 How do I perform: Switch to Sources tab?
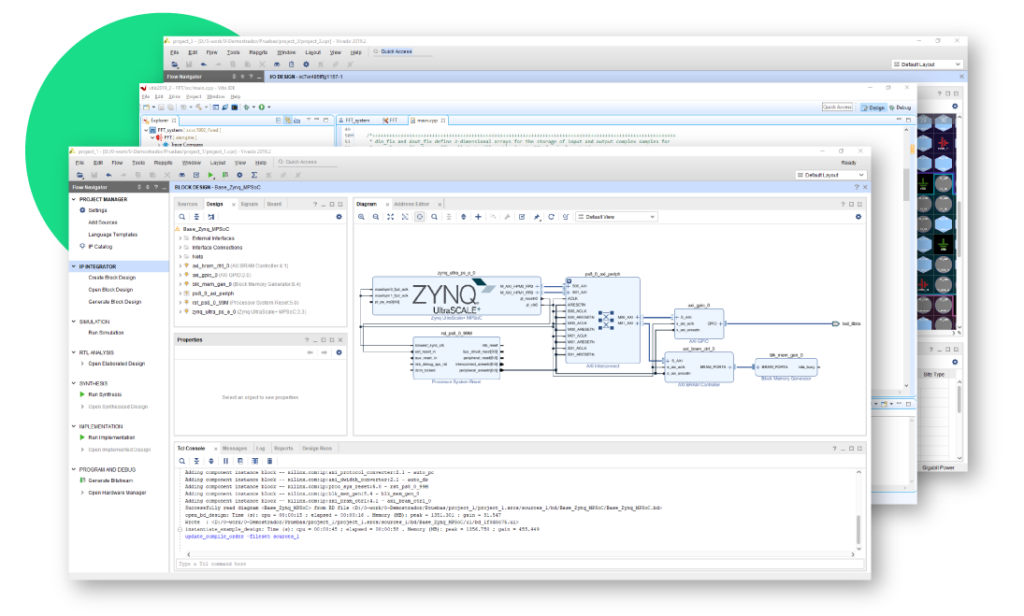pos(187,204)
